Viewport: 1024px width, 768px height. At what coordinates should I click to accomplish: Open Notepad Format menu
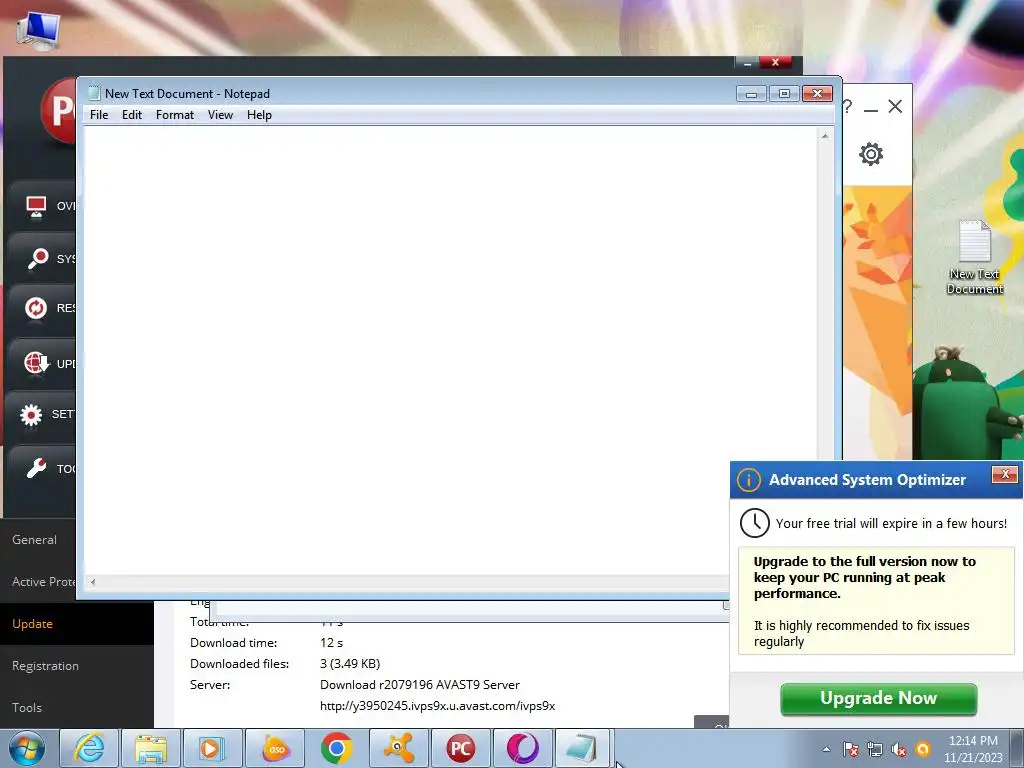pos(175,115)
